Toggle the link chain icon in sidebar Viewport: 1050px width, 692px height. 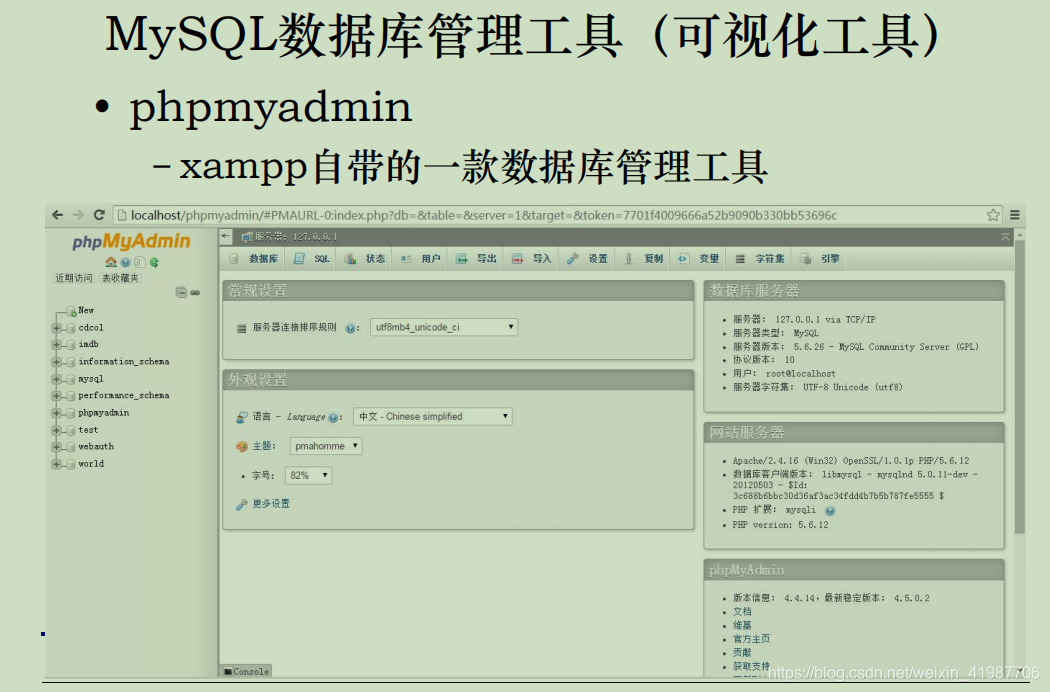(195, 292)
